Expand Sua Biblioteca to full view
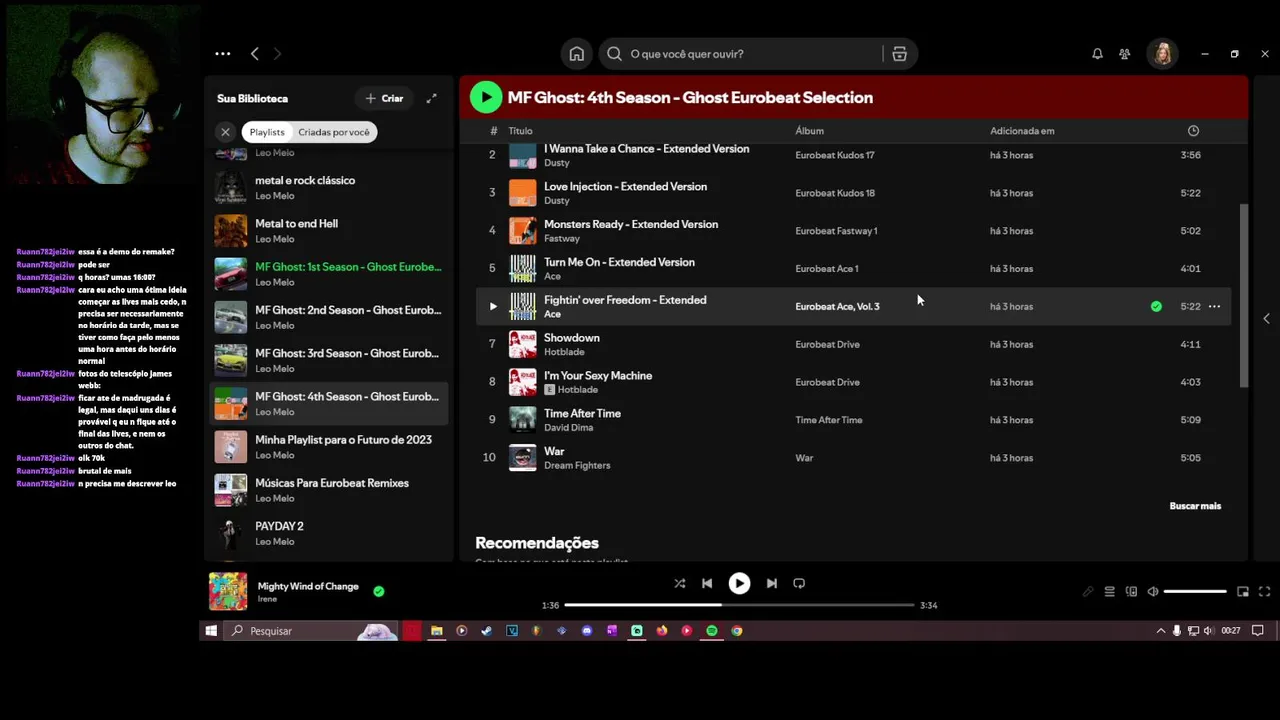The width and height of the screenshot is (1280, 720). pyautogui.click(x=431, y=98)
